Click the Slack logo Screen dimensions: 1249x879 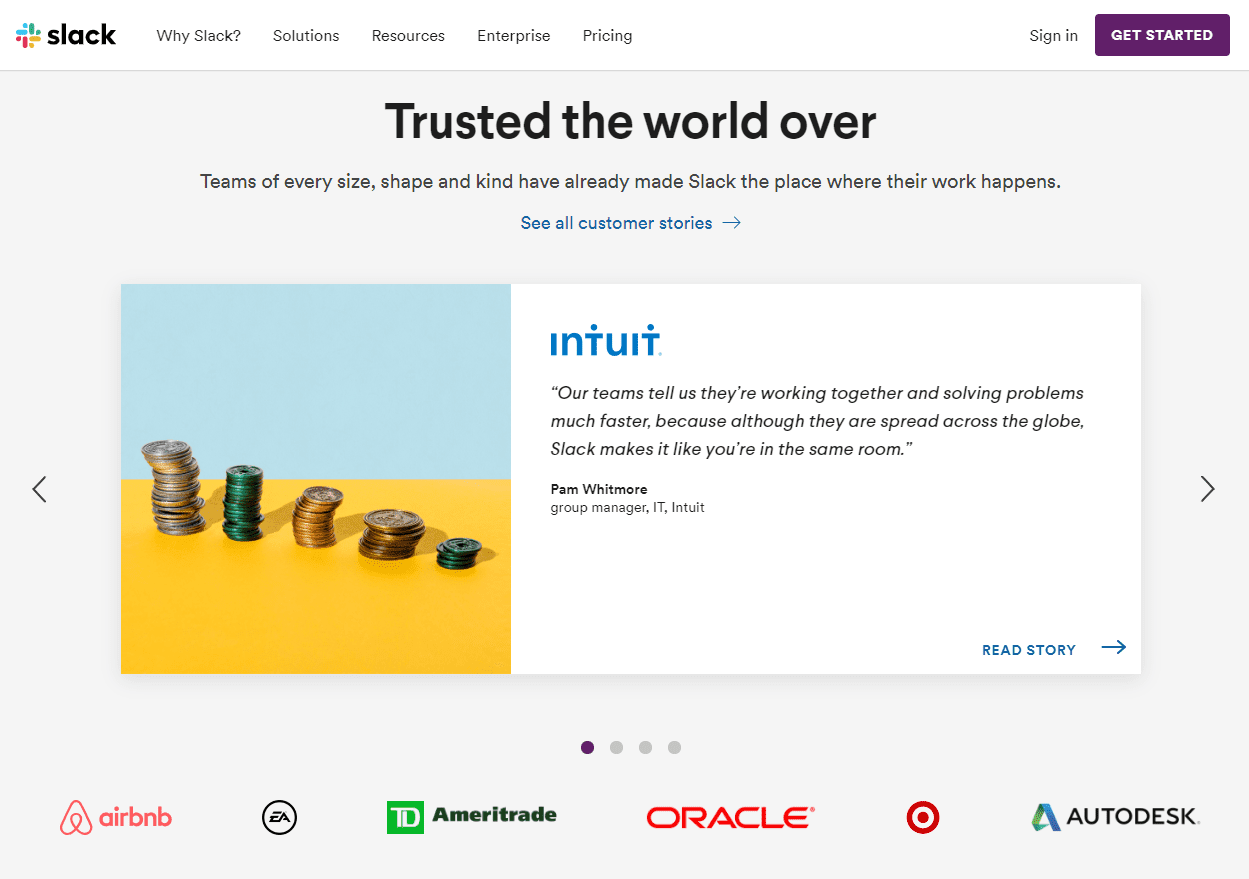64,34
